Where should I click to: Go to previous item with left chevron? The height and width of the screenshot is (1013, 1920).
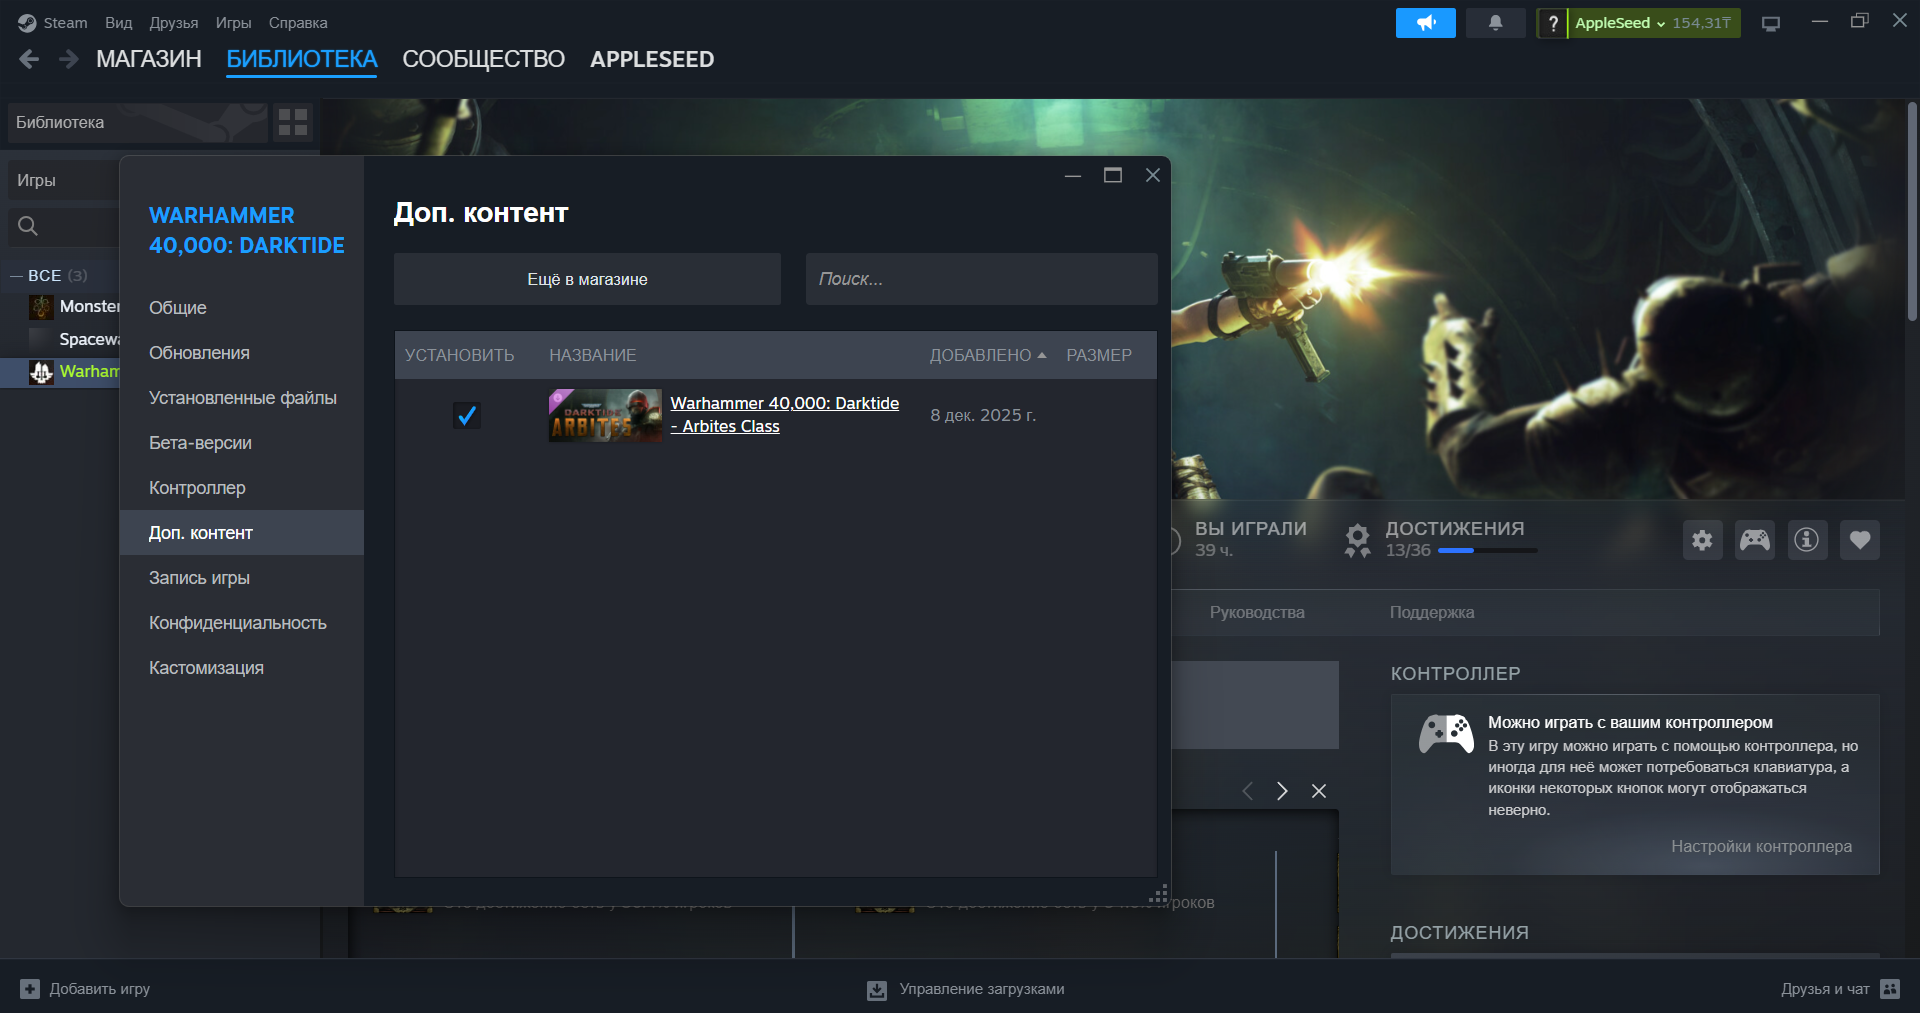click(1247, 791)
